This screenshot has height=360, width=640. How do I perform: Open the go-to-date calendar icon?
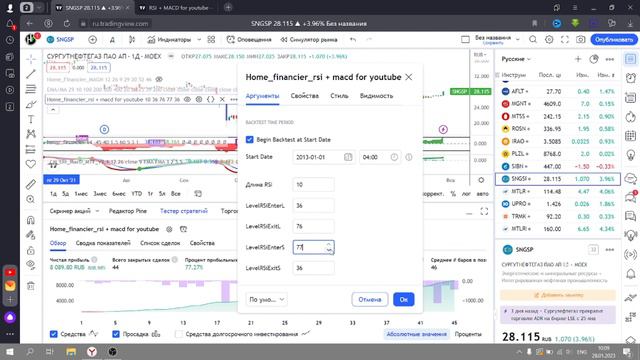198,193
